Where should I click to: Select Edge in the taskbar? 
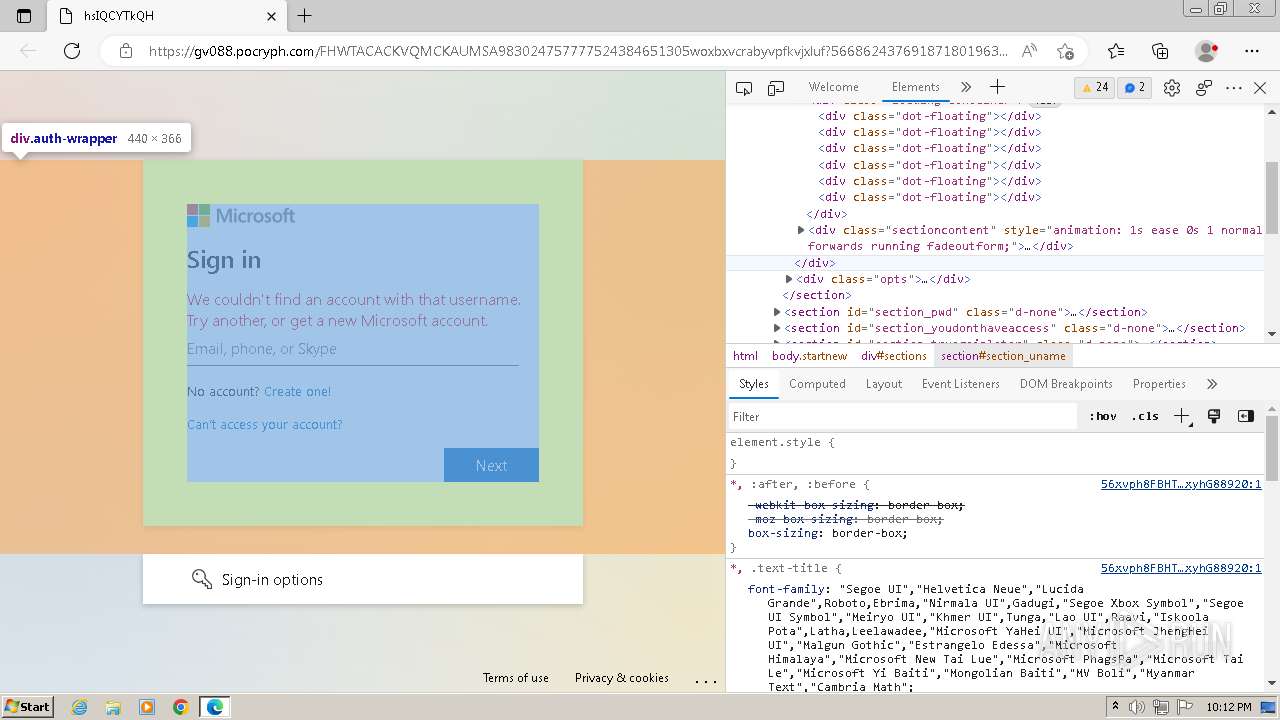pyautogui.click(x=215, y=707)
